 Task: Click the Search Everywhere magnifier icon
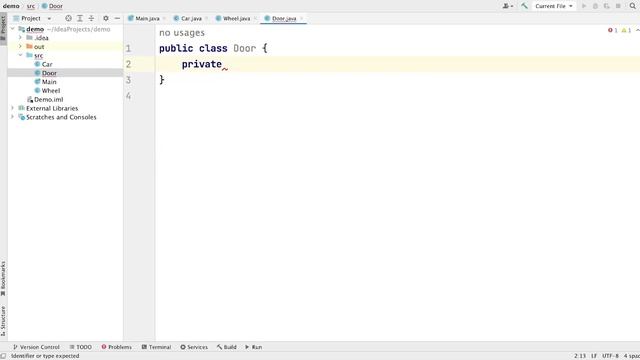(x=633, y=6)
